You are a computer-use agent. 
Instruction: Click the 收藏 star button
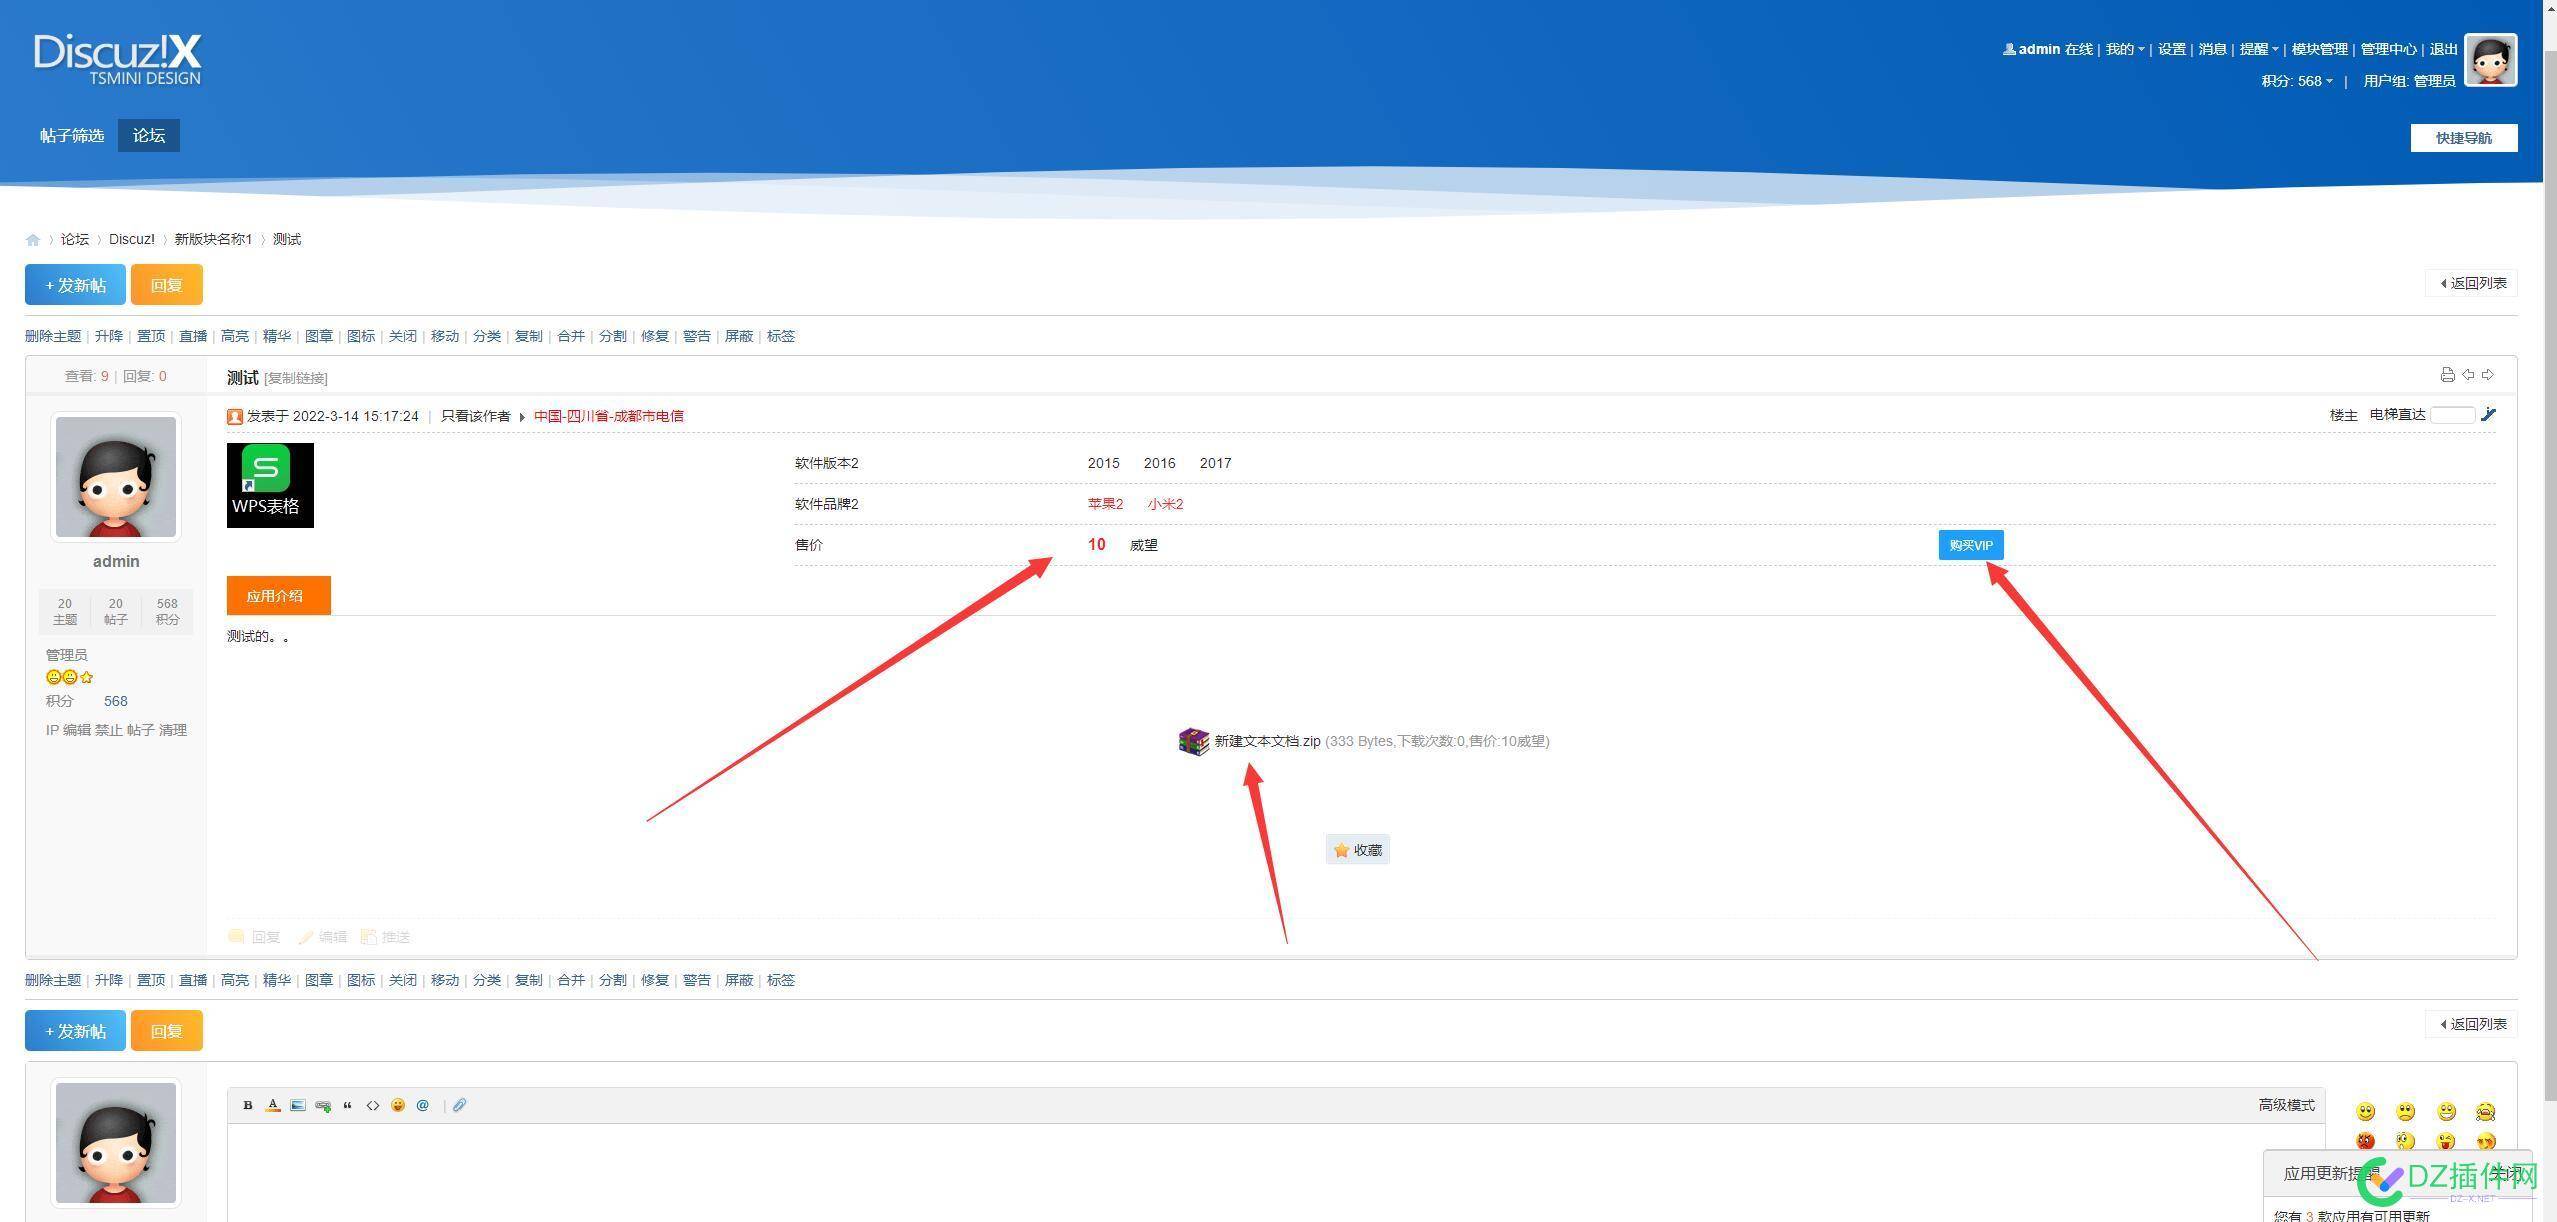[x=1357, y=850]
